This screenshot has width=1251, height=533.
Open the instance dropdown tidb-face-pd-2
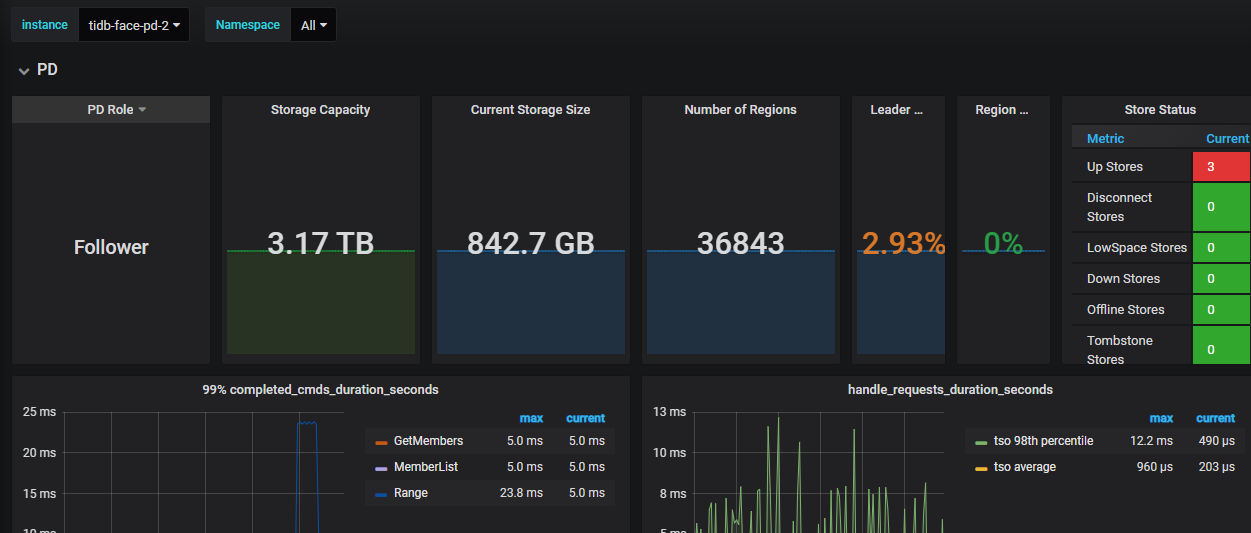pos(133,26)
